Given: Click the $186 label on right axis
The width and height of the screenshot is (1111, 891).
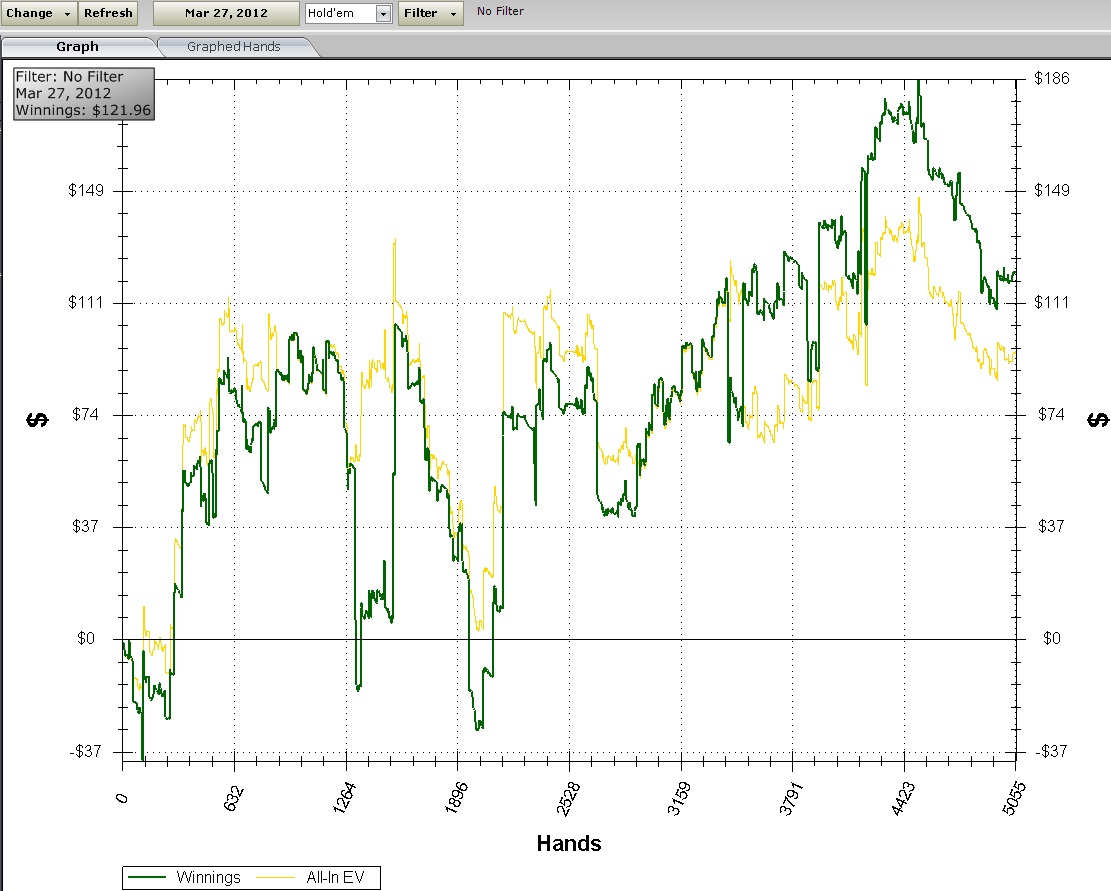Looking at the screenshot, I should pyautogui.click(x=1052, y=78).
